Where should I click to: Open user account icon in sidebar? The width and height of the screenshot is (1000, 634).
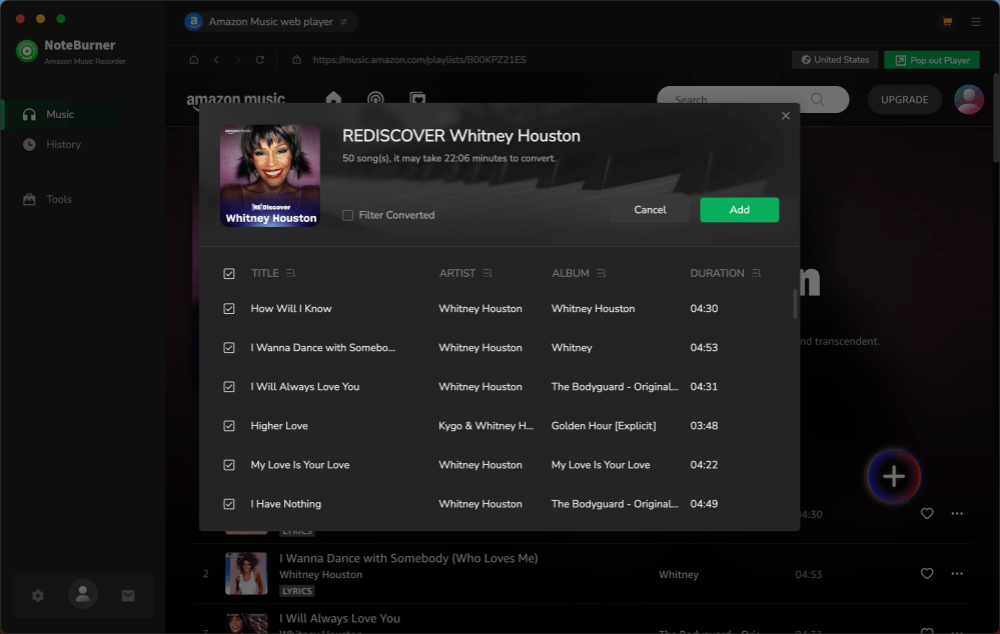click(83, 594)
